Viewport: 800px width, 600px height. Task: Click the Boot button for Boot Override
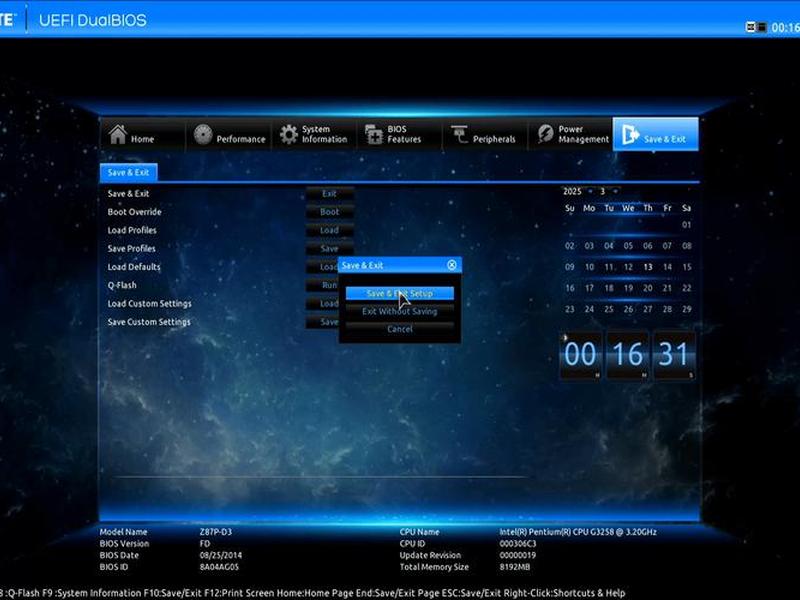pos(330,212)
